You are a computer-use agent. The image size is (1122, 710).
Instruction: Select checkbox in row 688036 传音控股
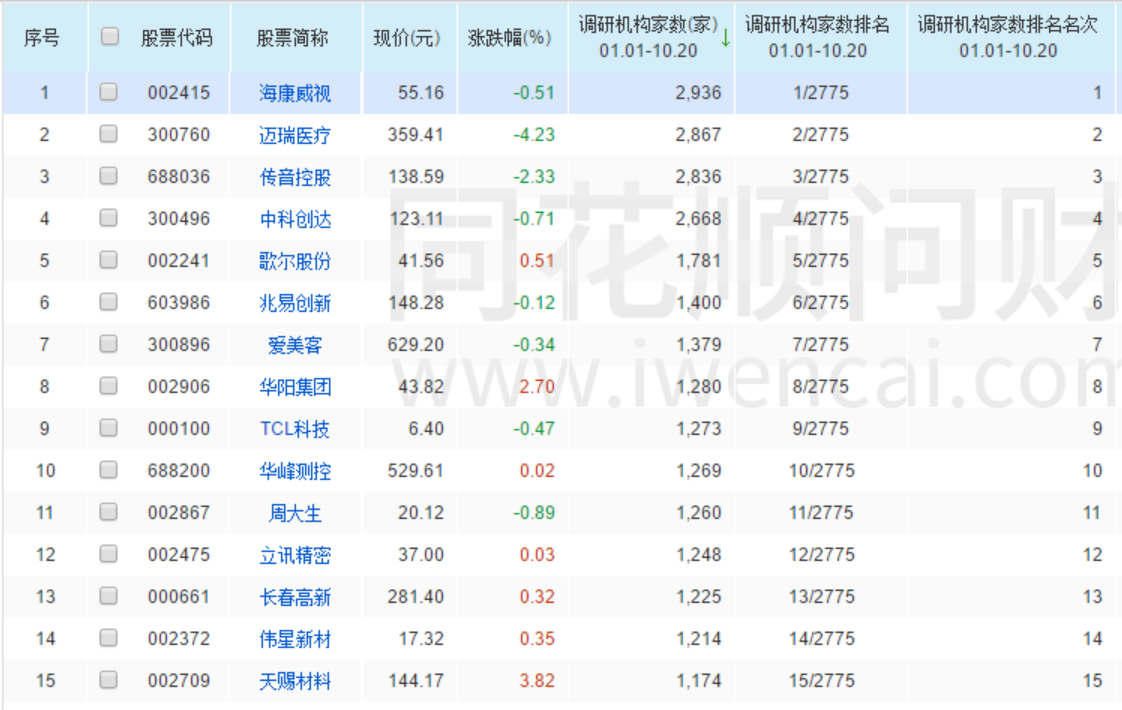[x=109, y=176]
